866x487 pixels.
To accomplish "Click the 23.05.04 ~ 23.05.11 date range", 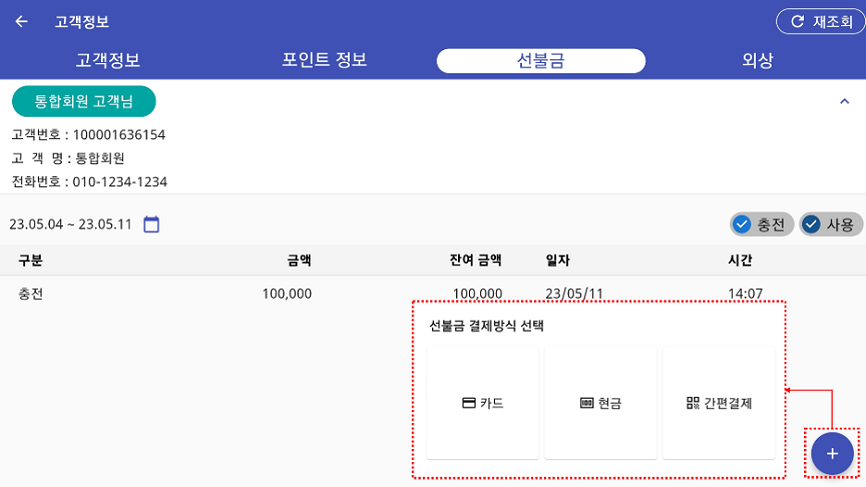I will click(71, 225).
